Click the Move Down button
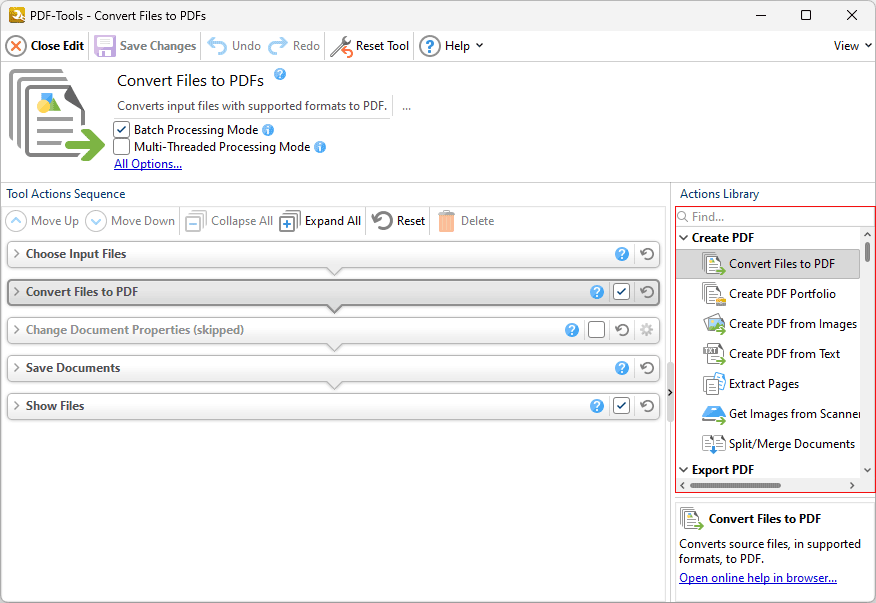The height and width of the screenshot is (603, 876). pyautogui.click(x=130, y=221)
